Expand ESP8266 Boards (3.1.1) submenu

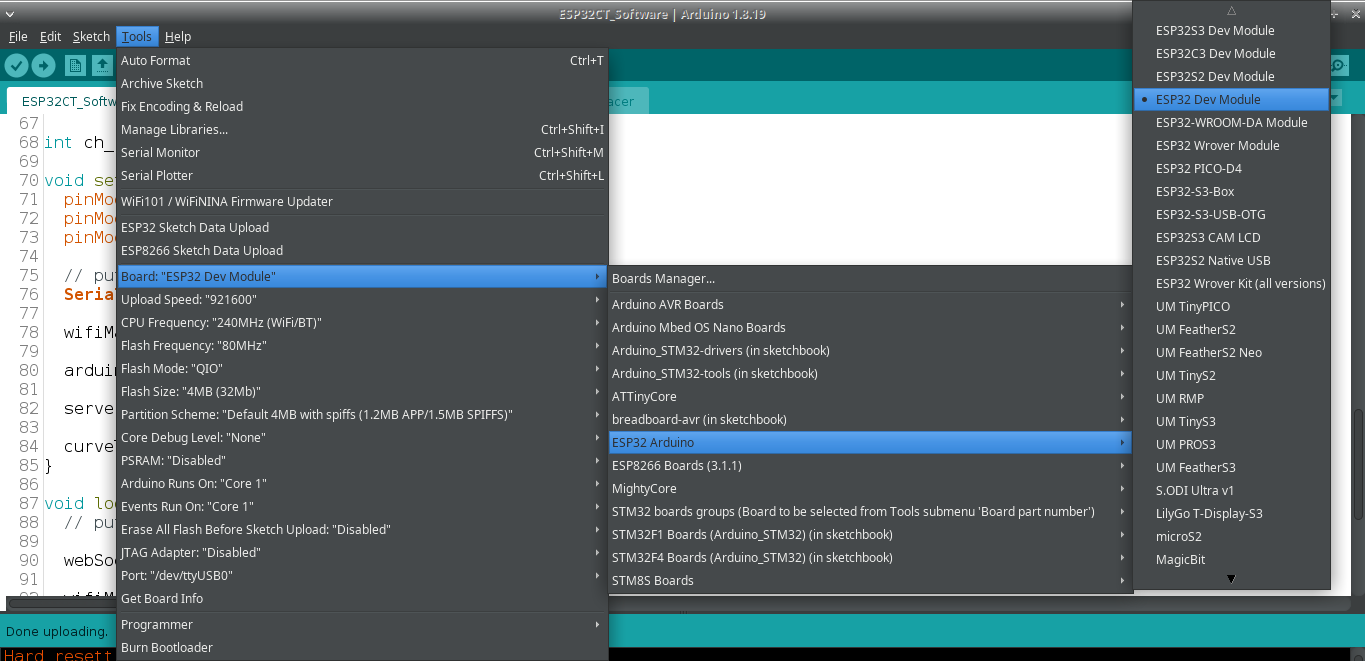pos(869,465)
